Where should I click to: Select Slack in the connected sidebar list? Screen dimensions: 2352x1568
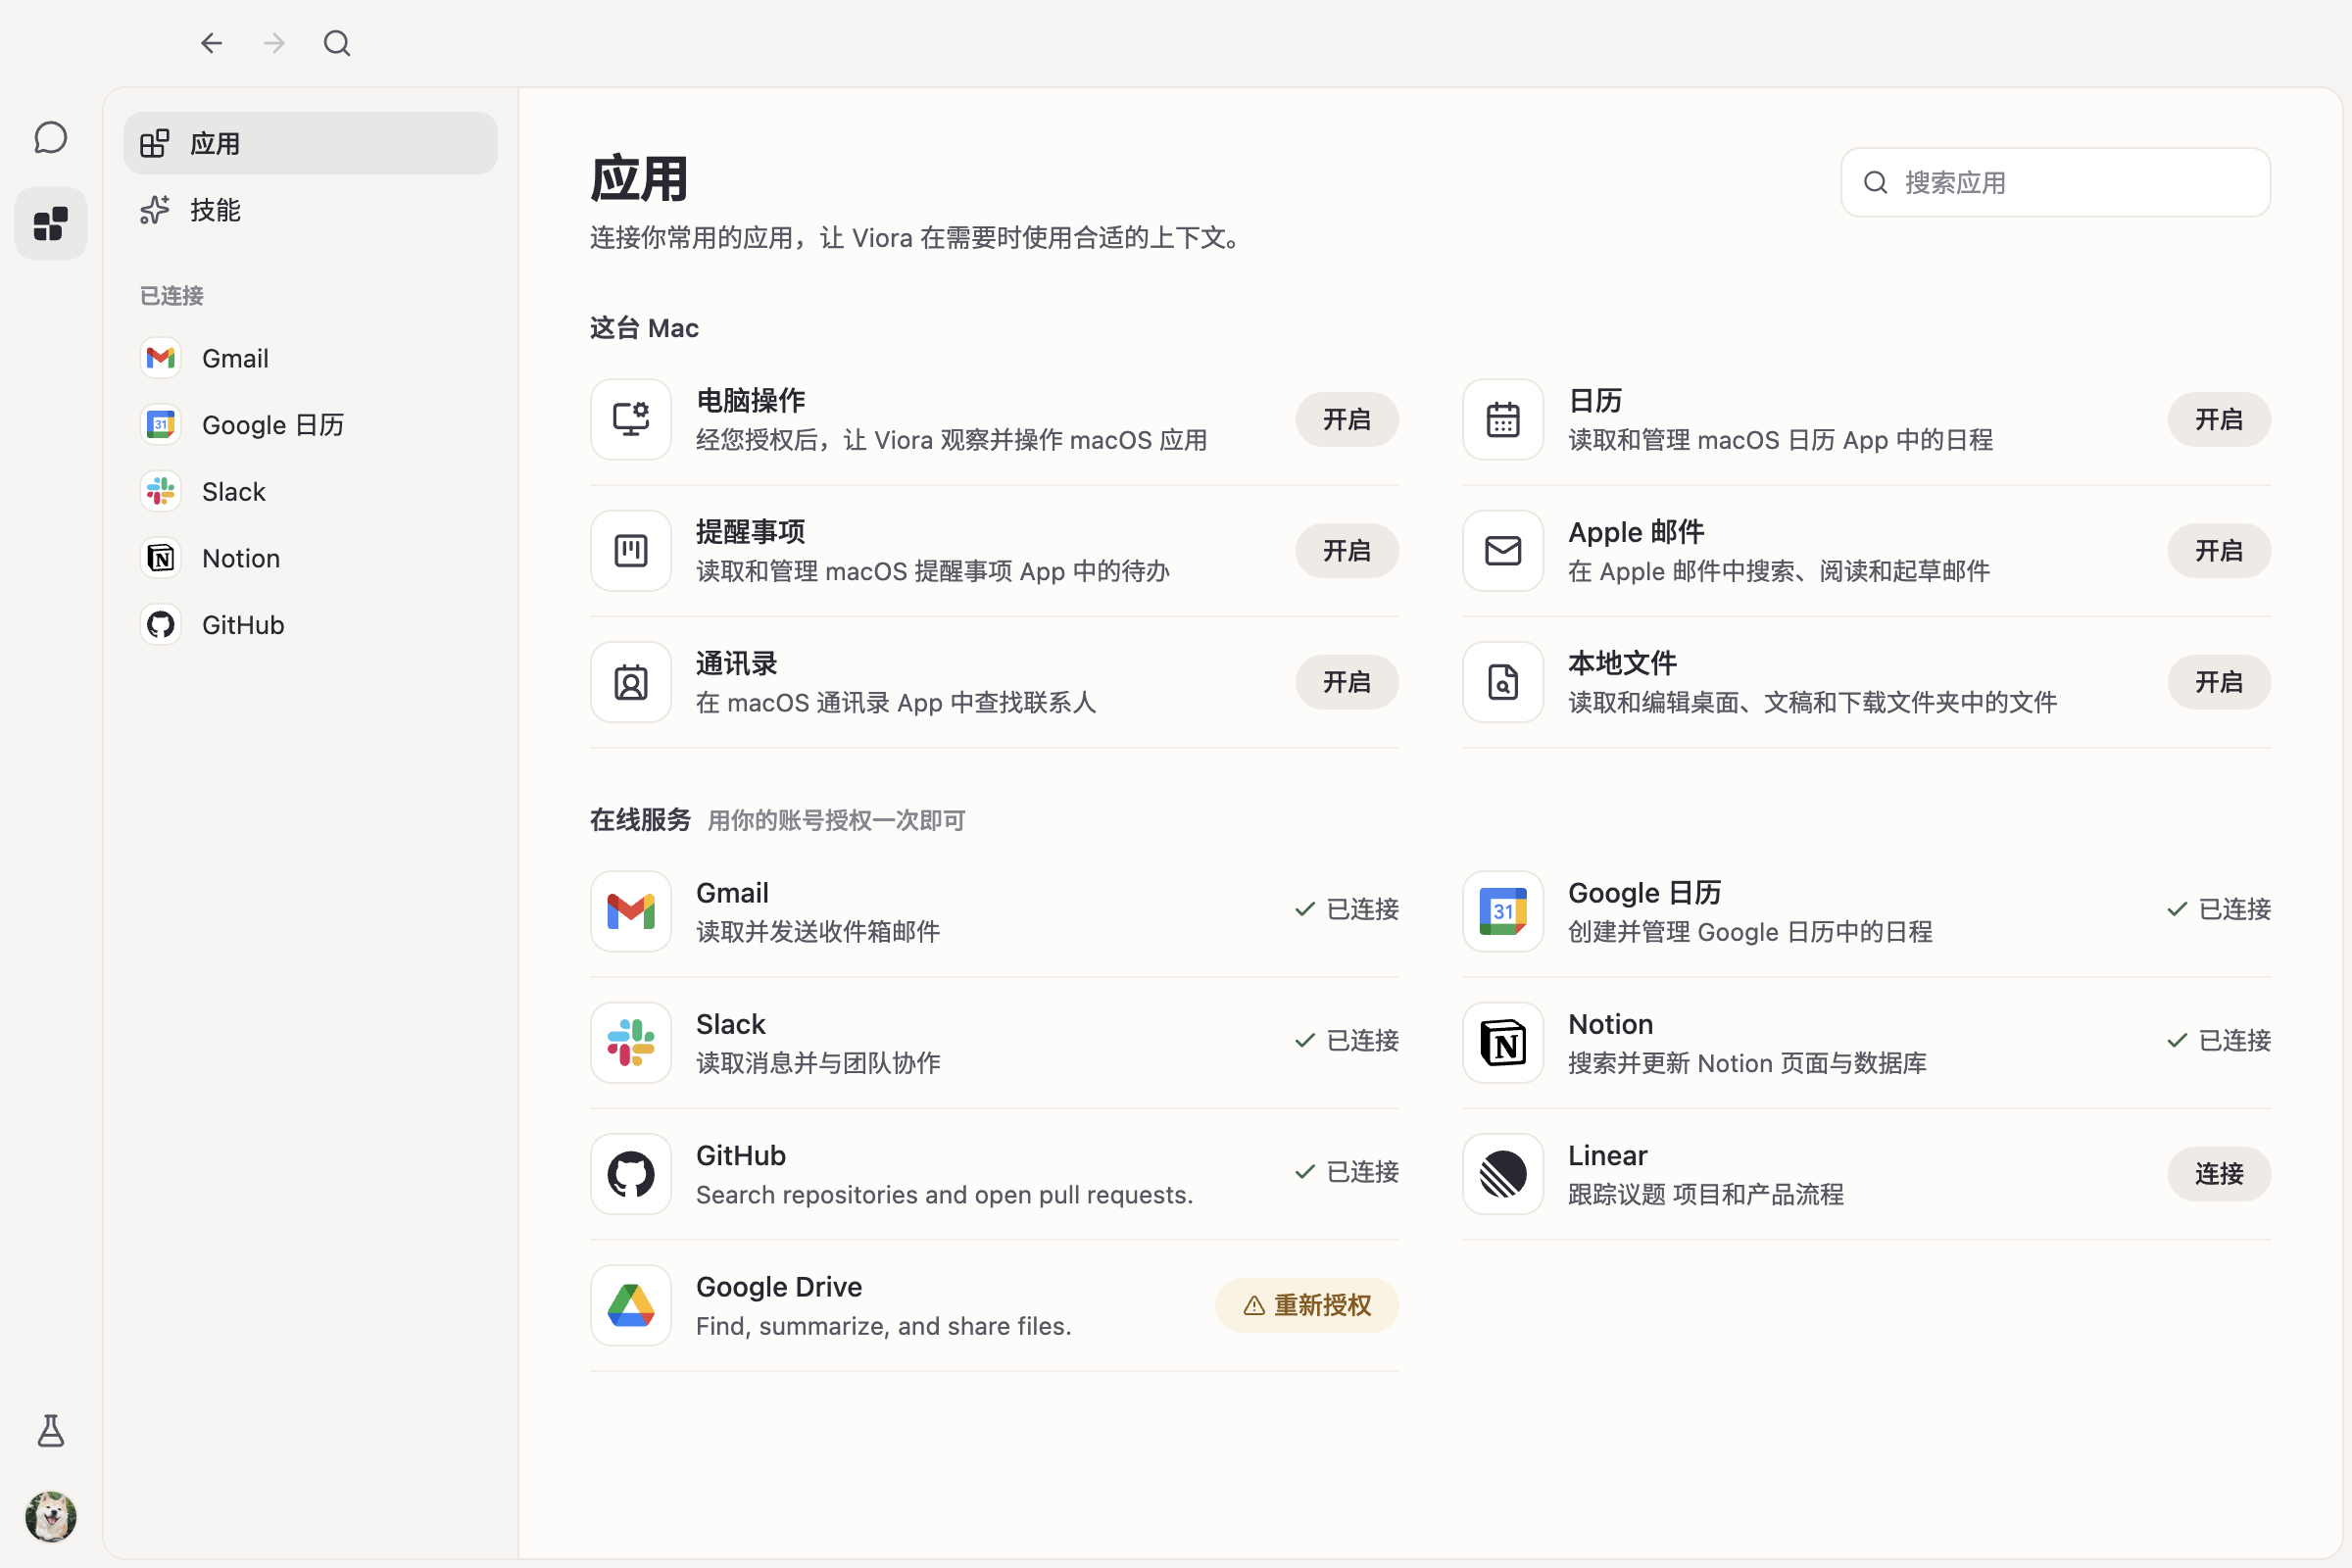310,492
